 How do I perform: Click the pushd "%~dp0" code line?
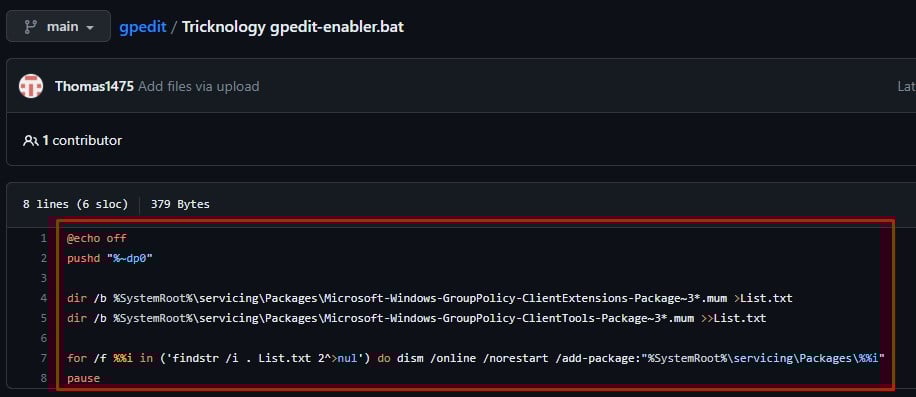[x=110, y=258]
